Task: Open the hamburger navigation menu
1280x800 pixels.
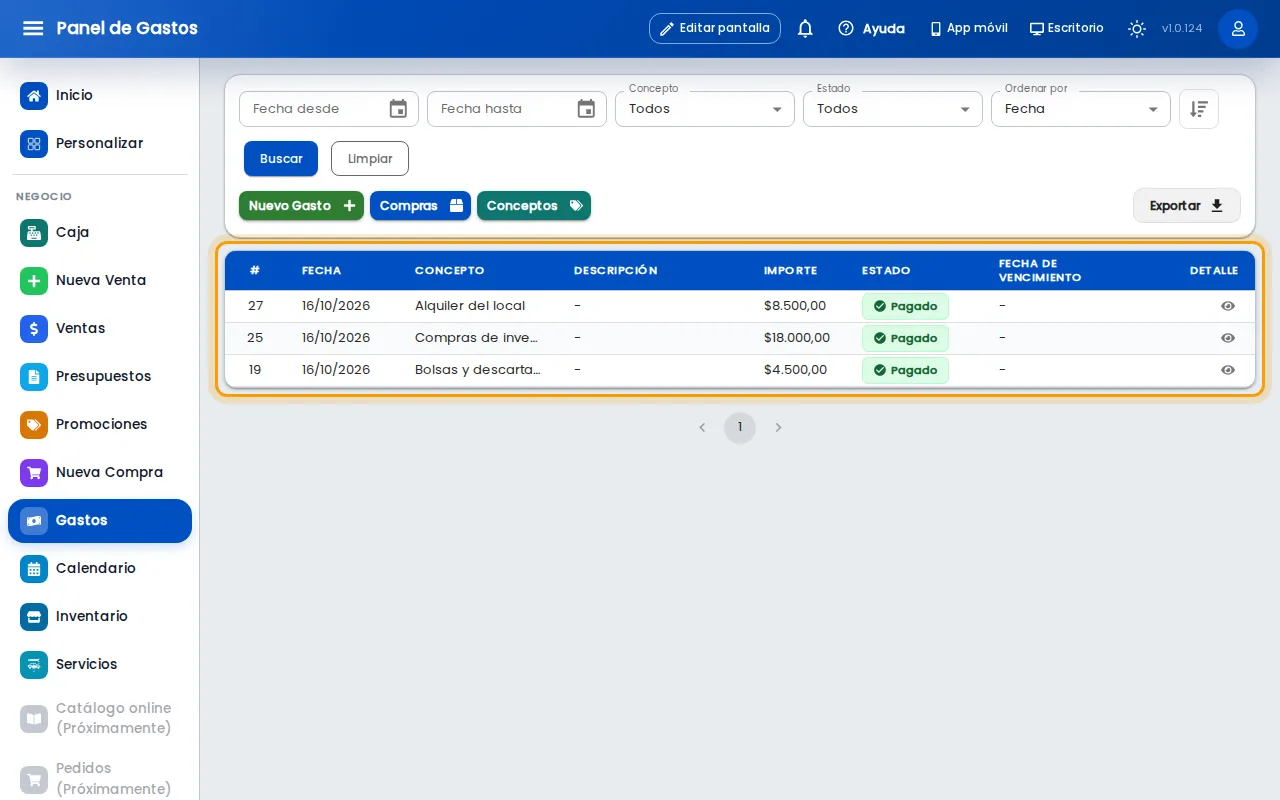Action: (33, 28)
